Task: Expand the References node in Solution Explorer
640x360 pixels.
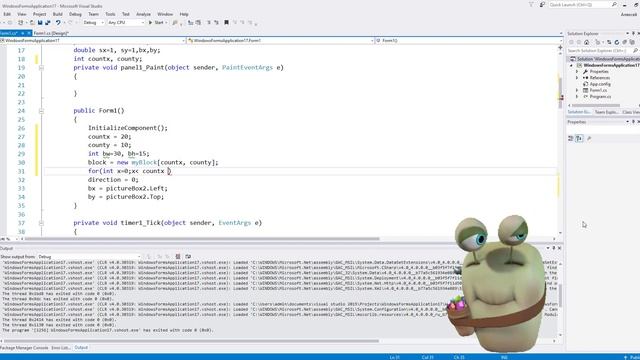Action: tap(577, 78)
